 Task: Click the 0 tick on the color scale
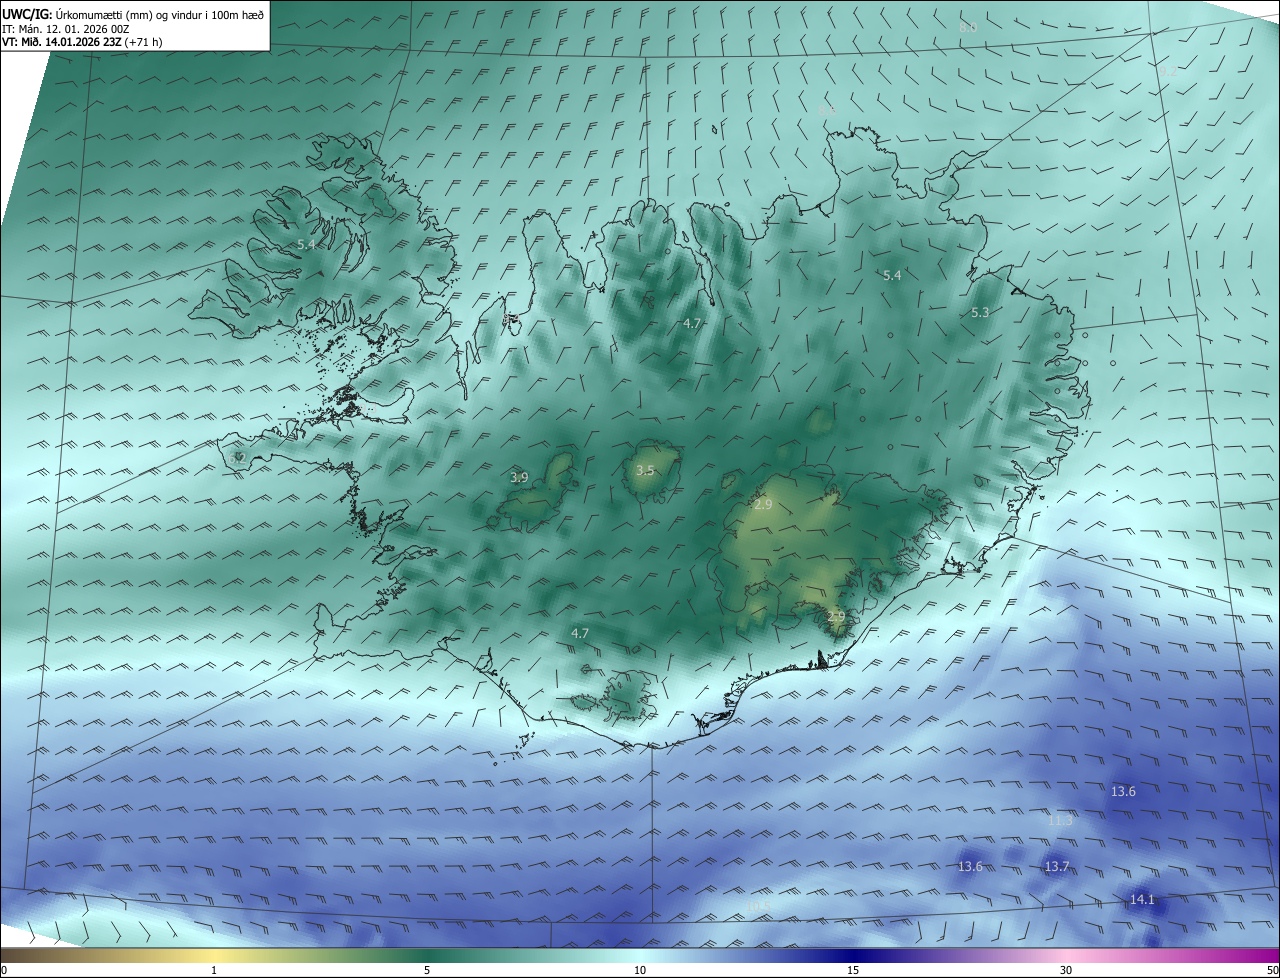pos(3,970)
